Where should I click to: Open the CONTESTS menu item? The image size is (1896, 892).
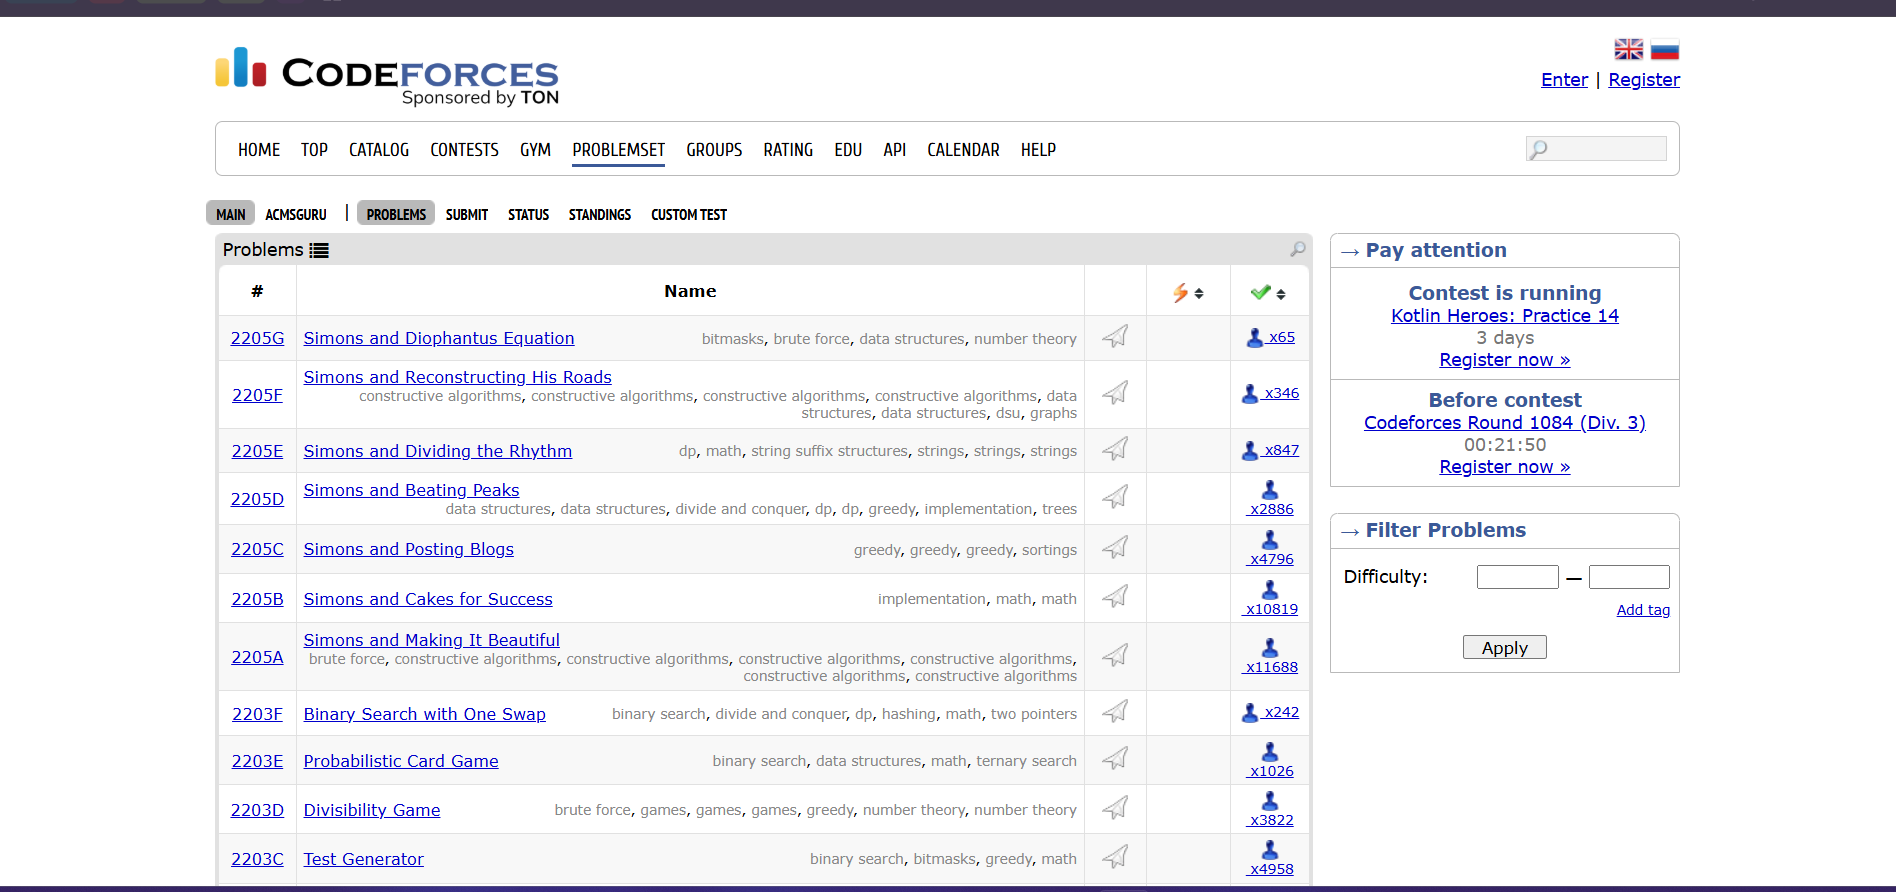coord(464,150)
